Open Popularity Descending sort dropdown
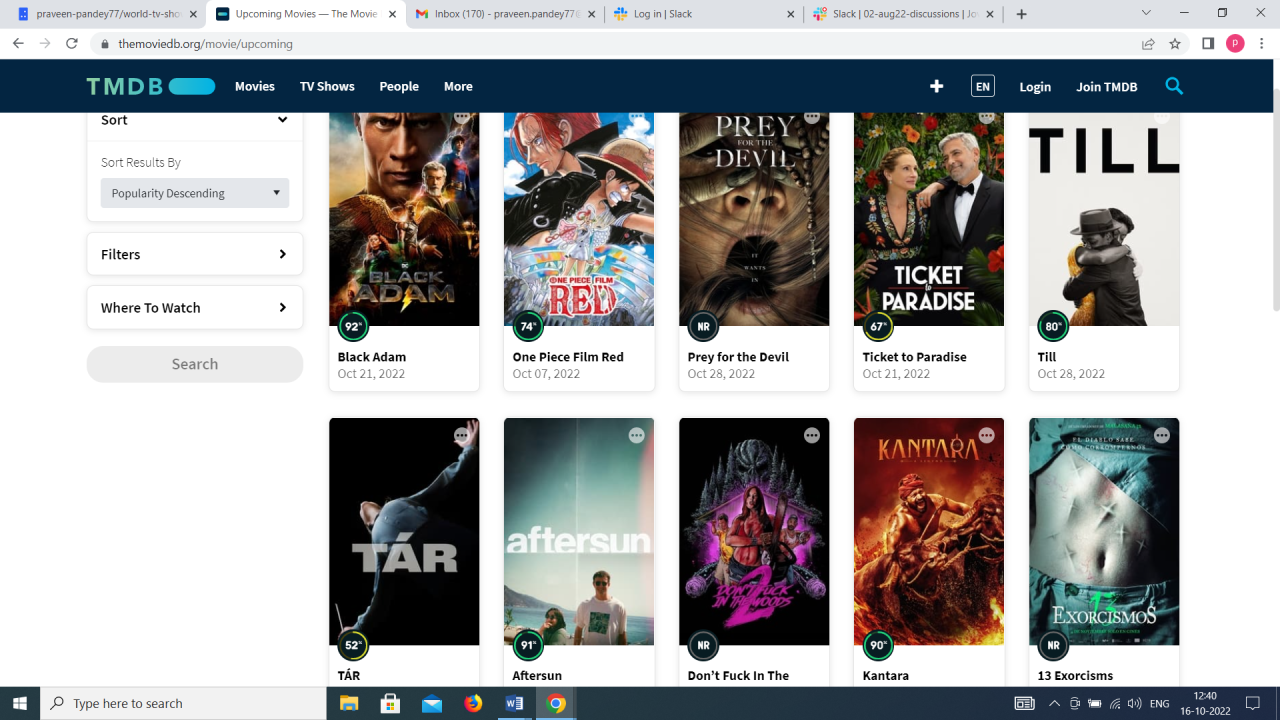 [x=195, y=193]
